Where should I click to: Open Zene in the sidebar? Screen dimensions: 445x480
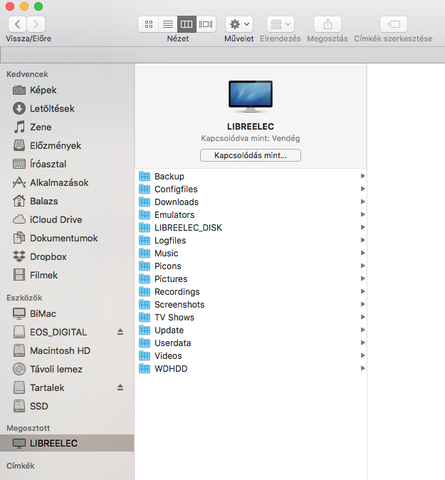click(67, 127)
